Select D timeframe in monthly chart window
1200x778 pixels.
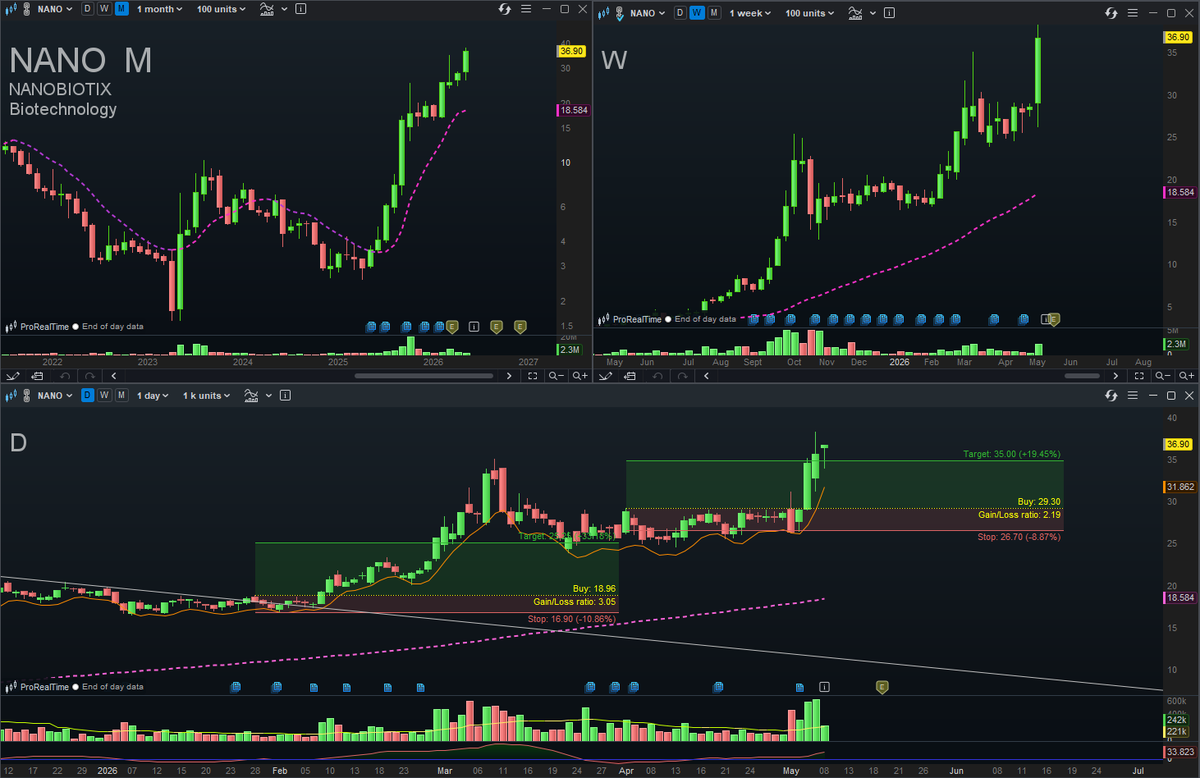coord(88,9)
